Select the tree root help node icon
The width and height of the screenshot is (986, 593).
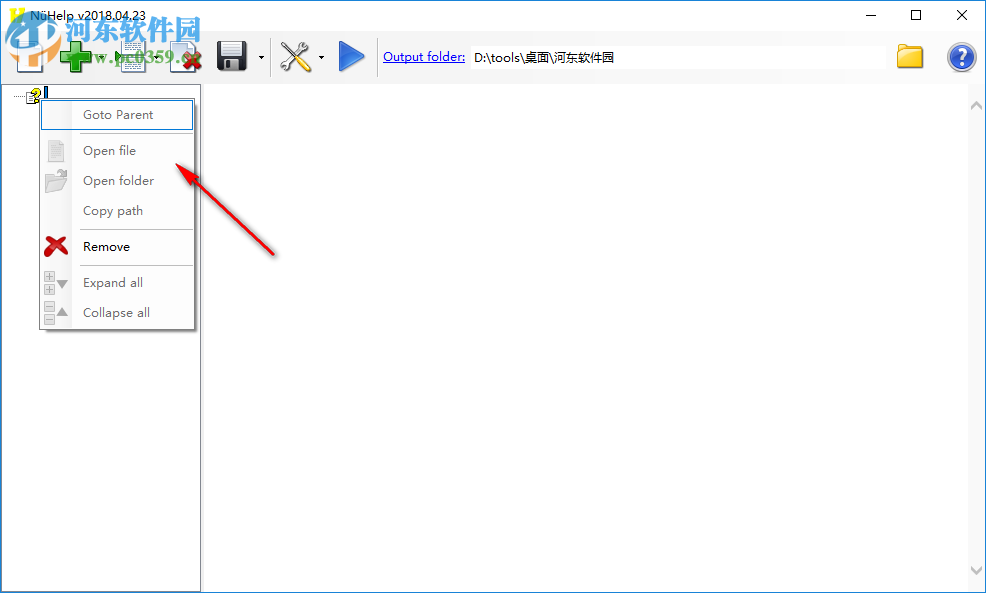click(33, 96)
